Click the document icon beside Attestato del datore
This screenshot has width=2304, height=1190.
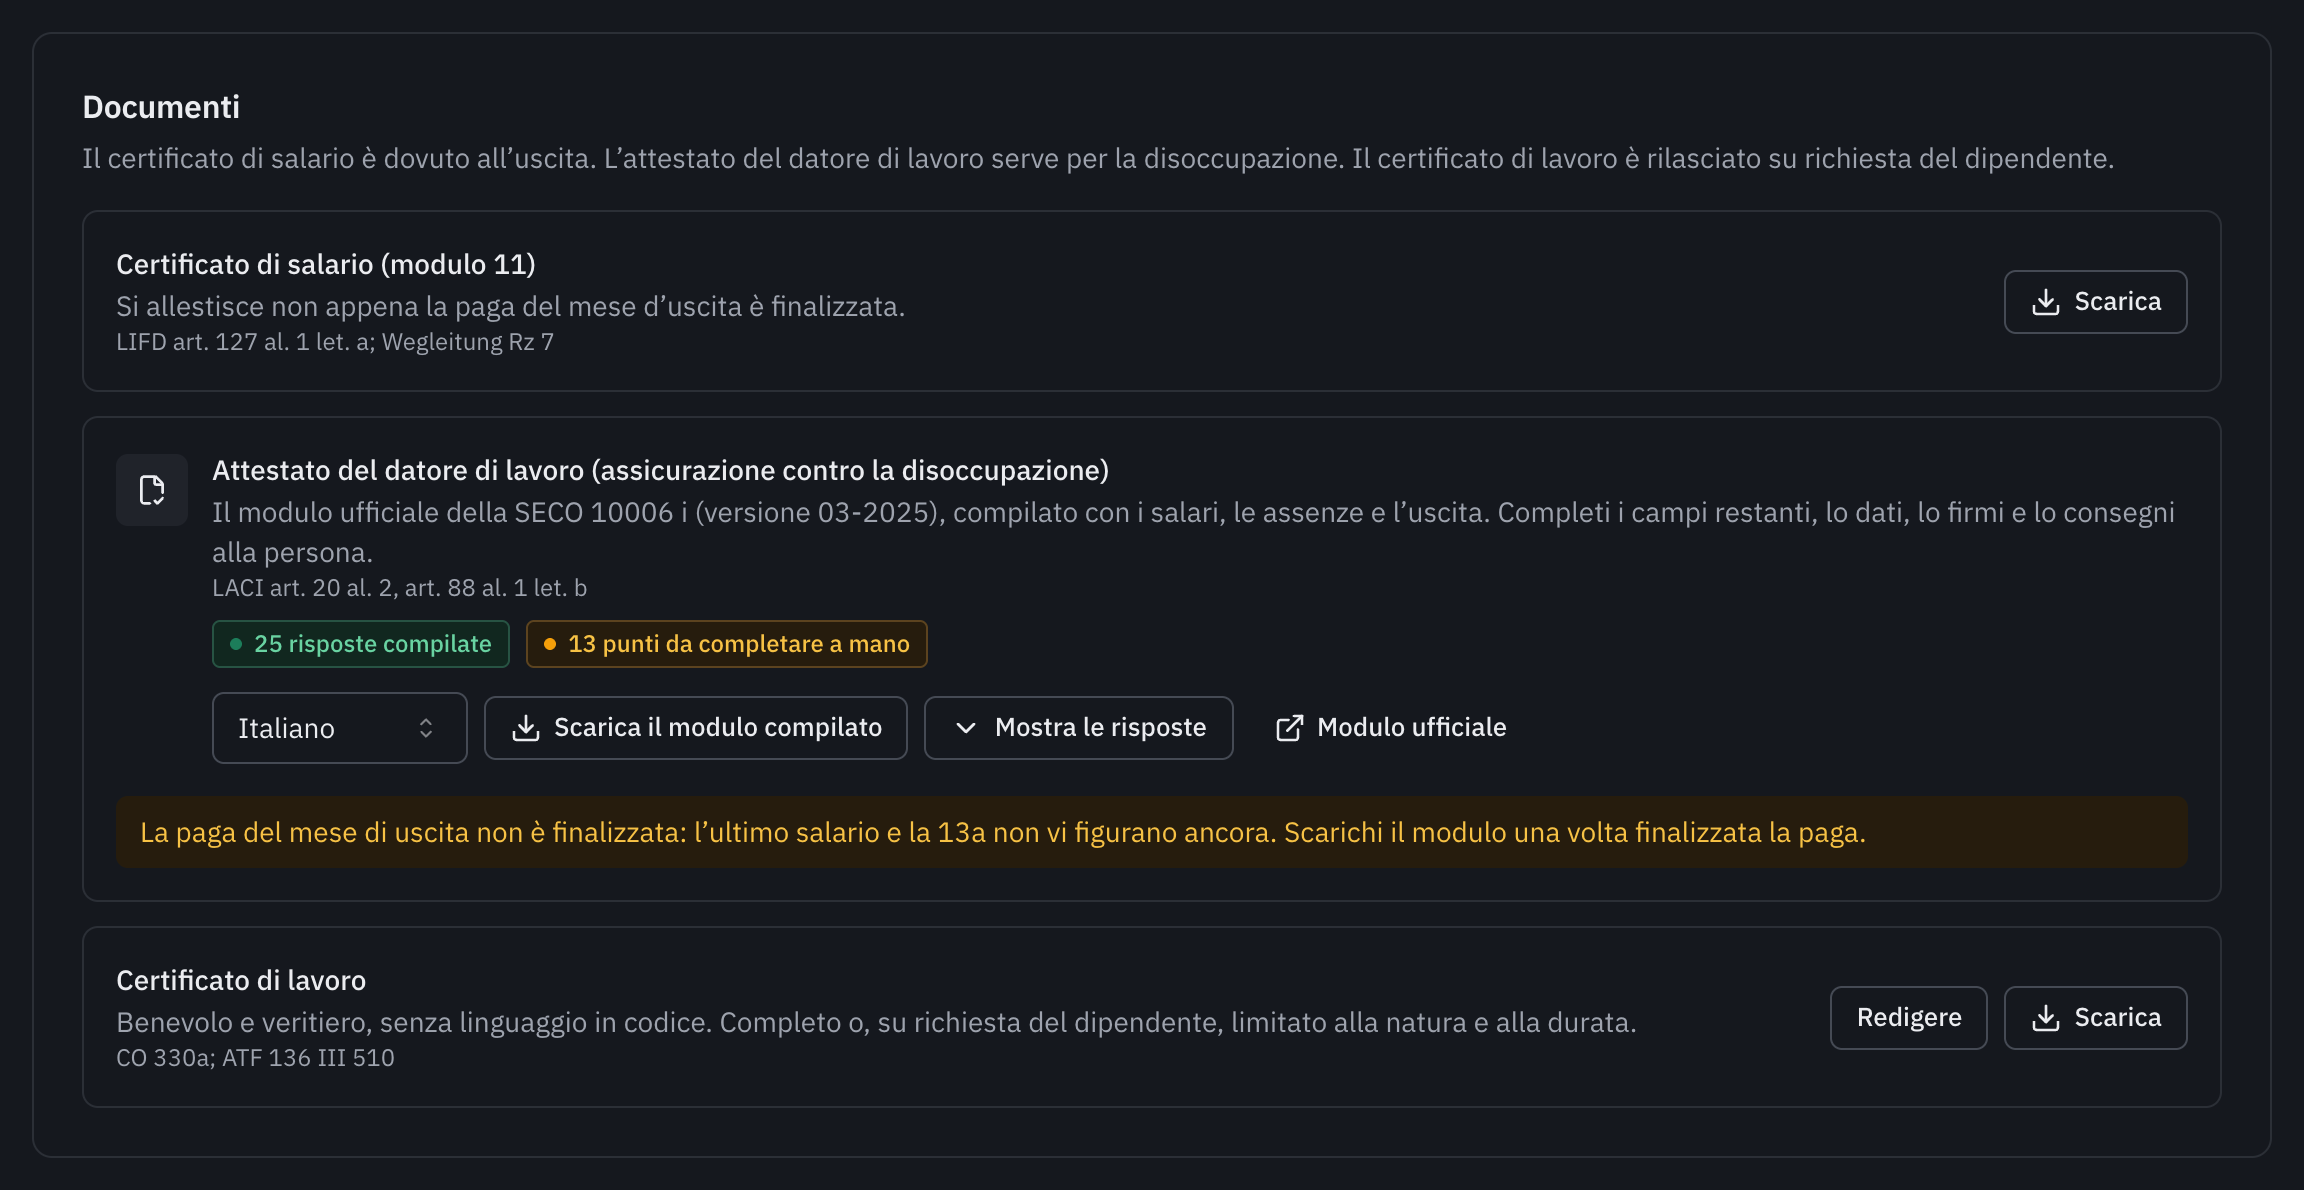point(152,490)
